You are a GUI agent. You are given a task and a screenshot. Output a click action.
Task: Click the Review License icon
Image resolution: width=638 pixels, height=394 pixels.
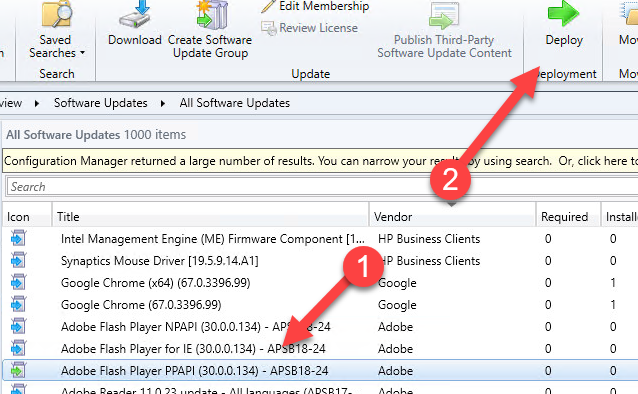[269, 28]
